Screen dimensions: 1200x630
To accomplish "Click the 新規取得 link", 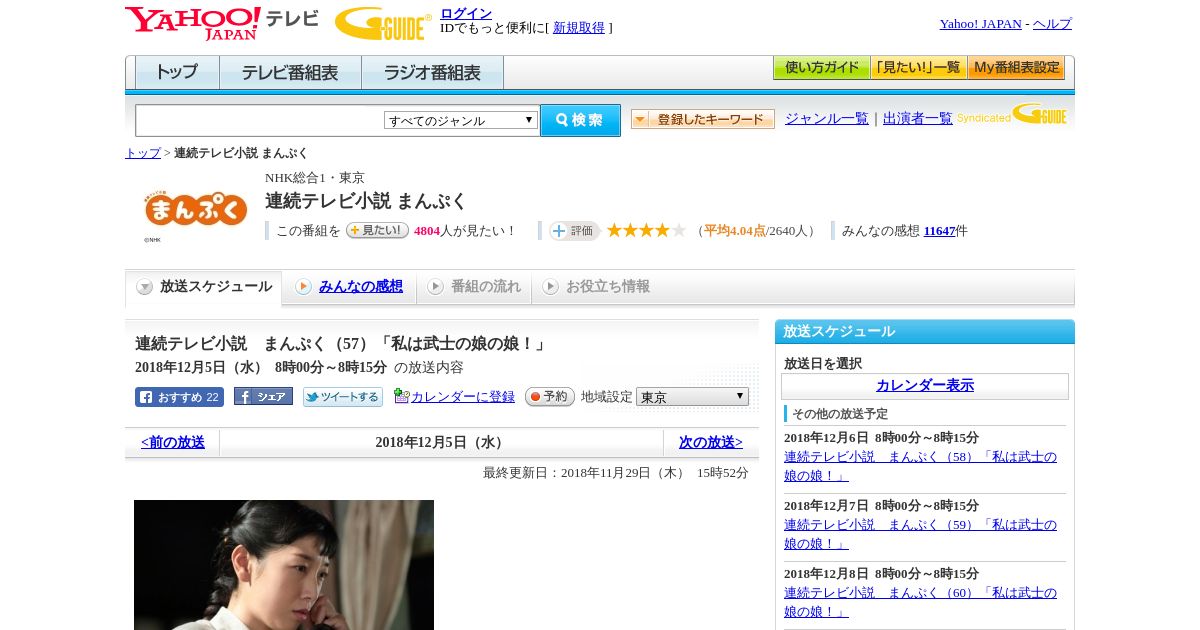I will 579,28.
